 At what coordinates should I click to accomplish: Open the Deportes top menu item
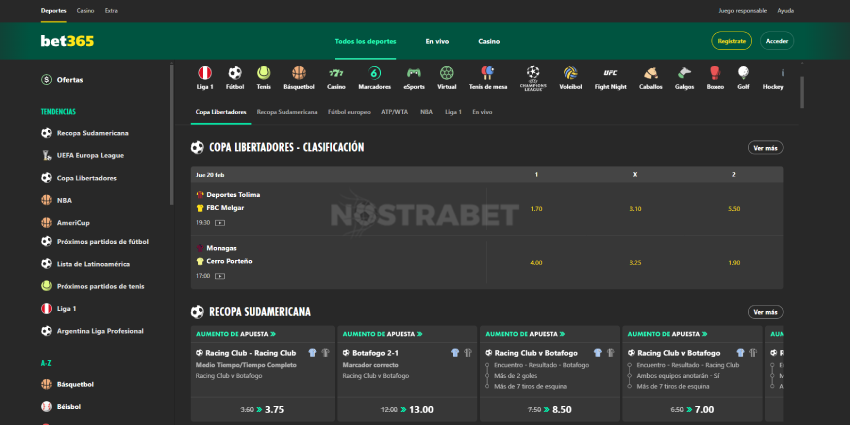coord(54,11)
